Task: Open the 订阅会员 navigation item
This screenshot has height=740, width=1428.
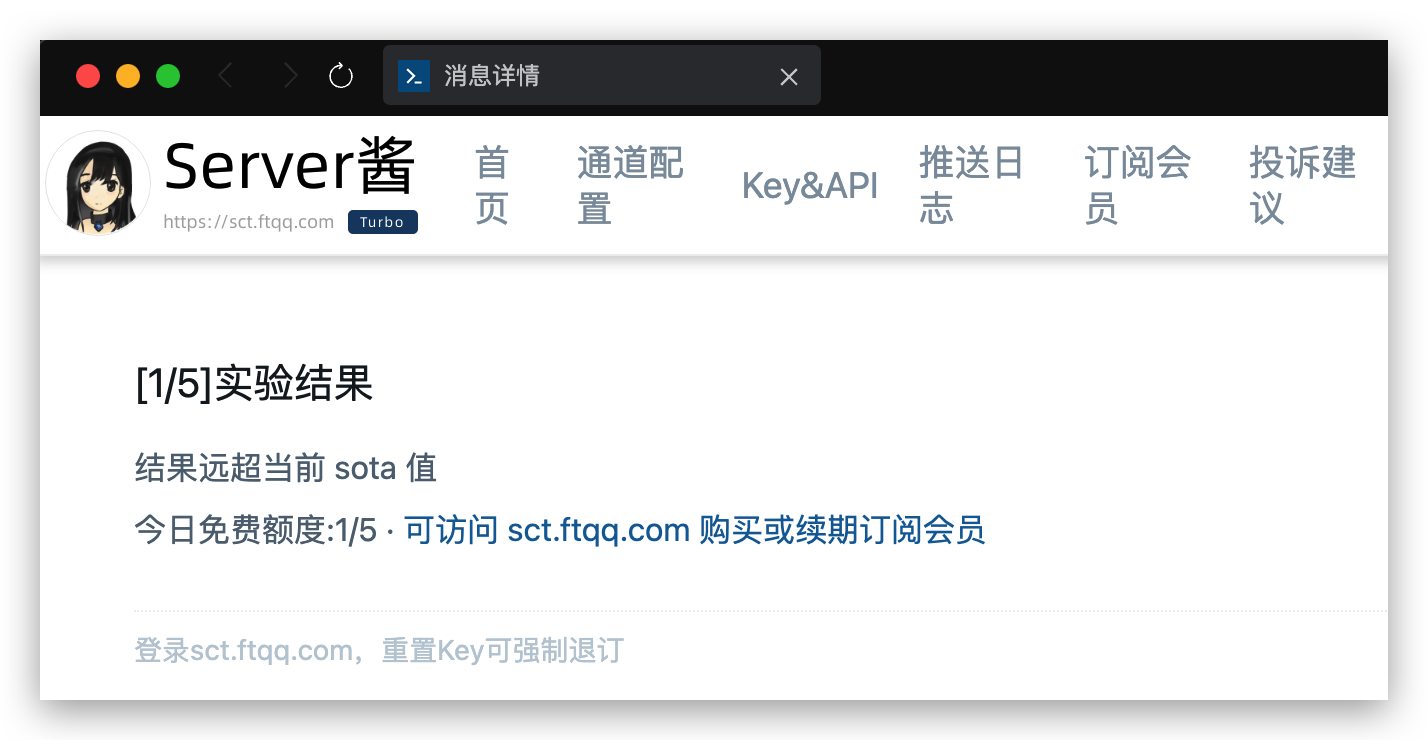Action: (1137, 185)
